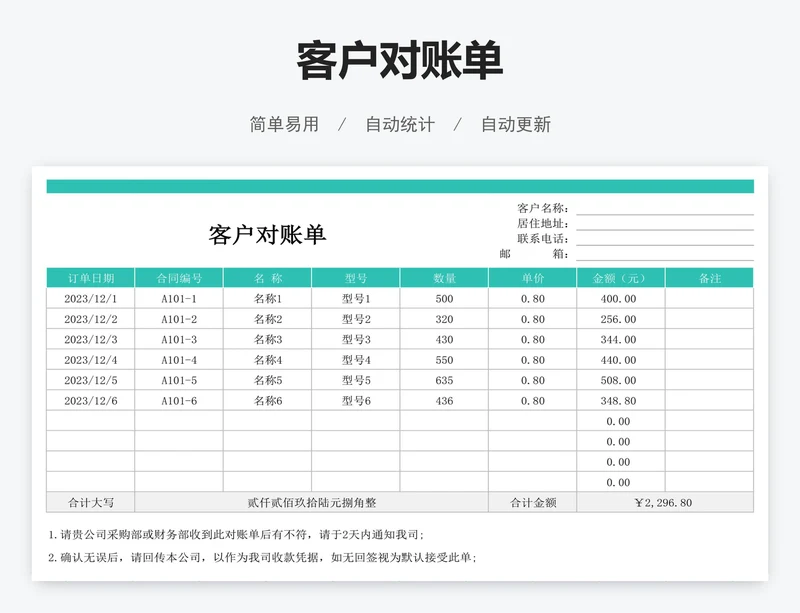Select quantity cell 436
Image resolution: width=800 pixels, height=613 pixels.
pos(444,401)
